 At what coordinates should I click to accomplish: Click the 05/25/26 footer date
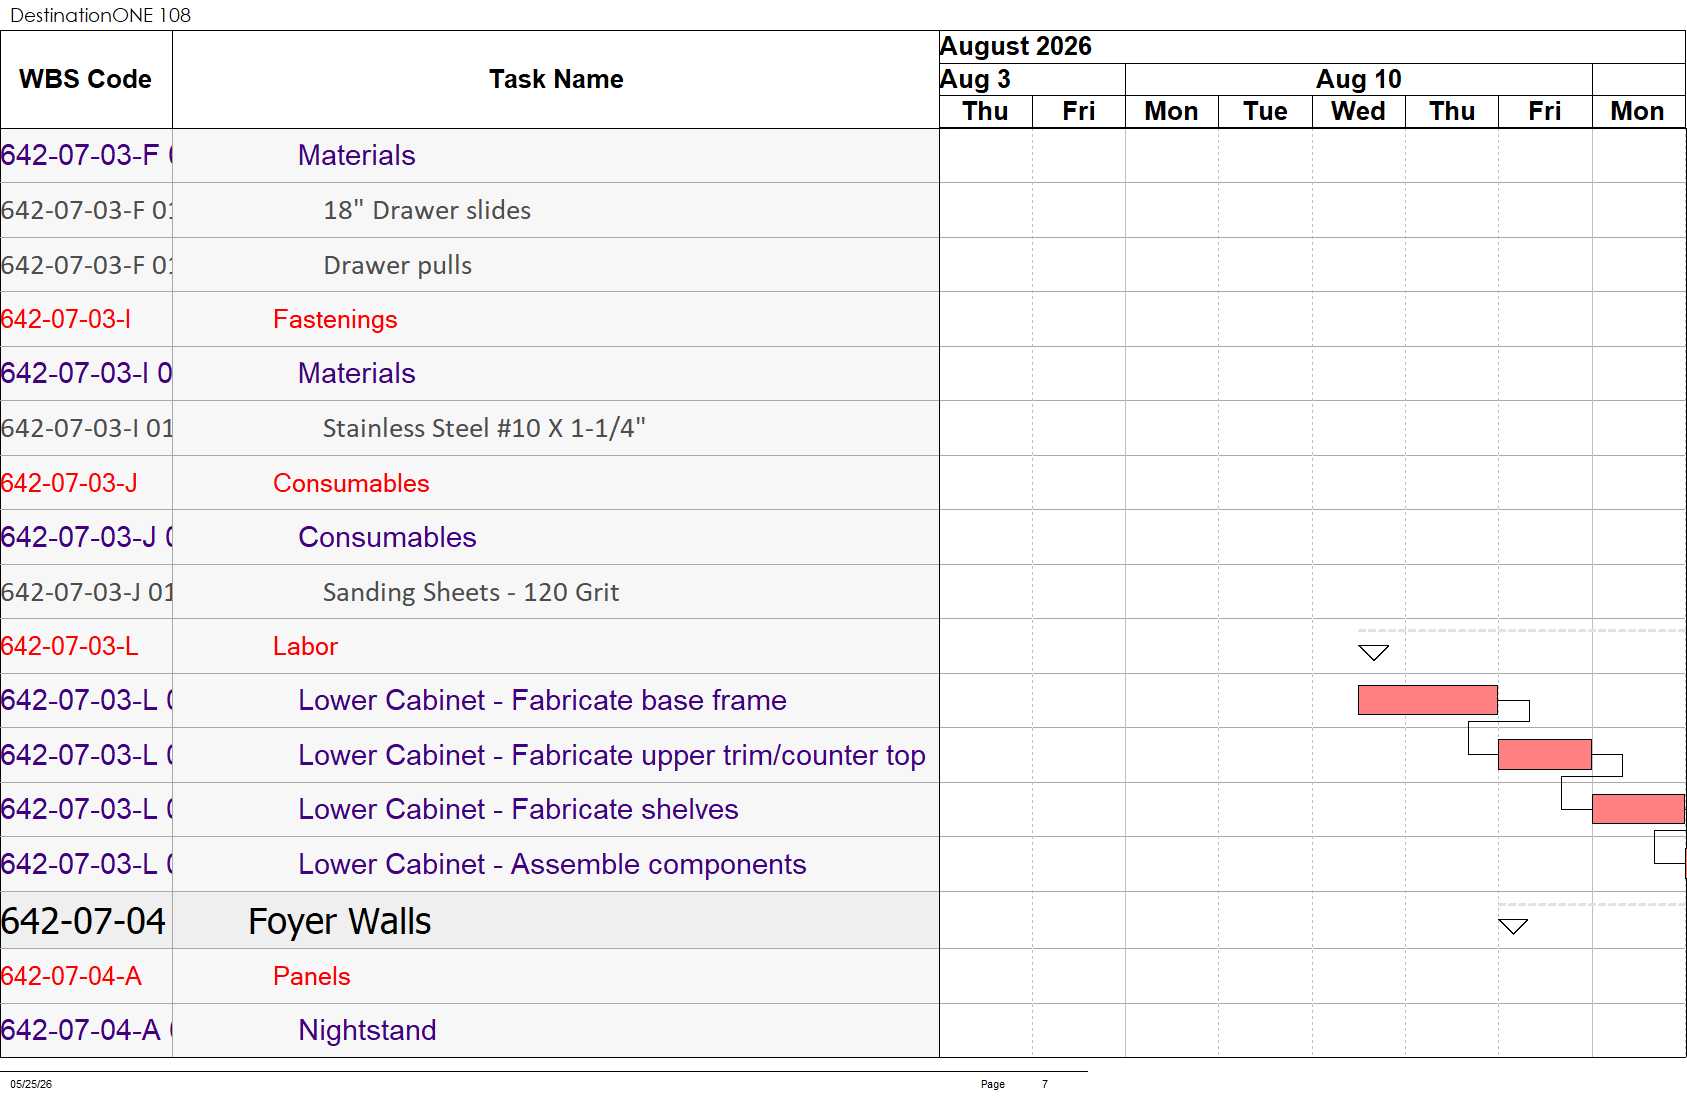tap(31, 1084)
